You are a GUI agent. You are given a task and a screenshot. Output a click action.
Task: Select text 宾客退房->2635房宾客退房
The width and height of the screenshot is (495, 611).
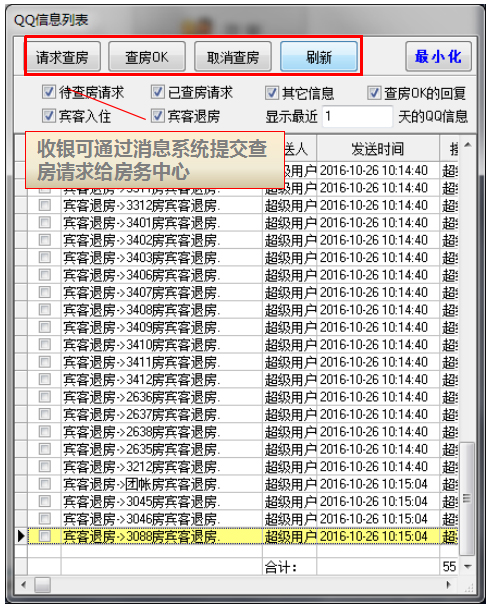[141, 449]
